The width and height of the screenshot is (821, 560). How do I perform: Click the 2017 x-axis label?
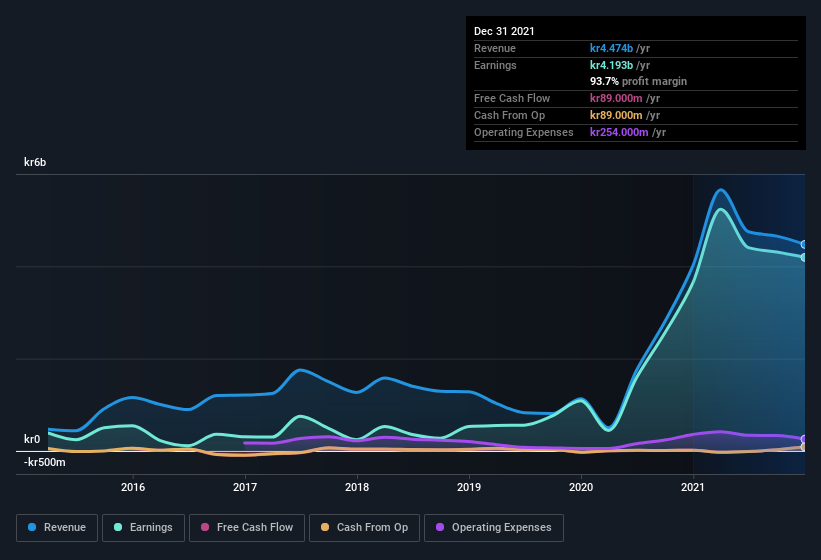click(245, 488)
